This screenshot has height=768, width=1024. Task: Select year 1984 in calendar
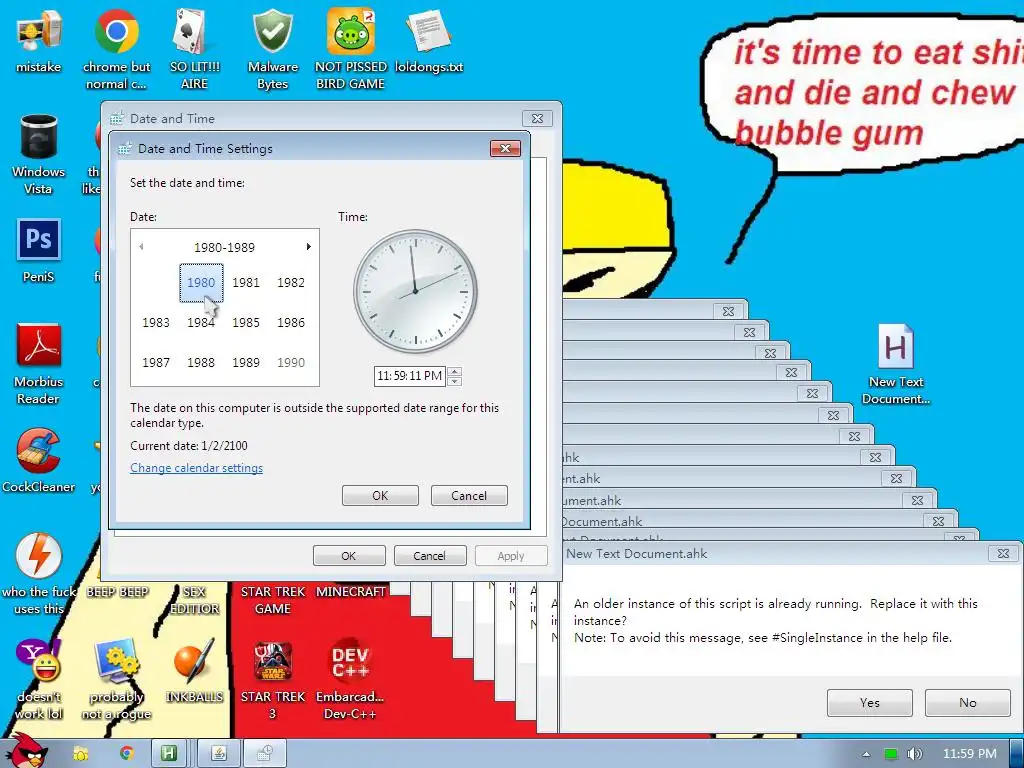[201, 323]
